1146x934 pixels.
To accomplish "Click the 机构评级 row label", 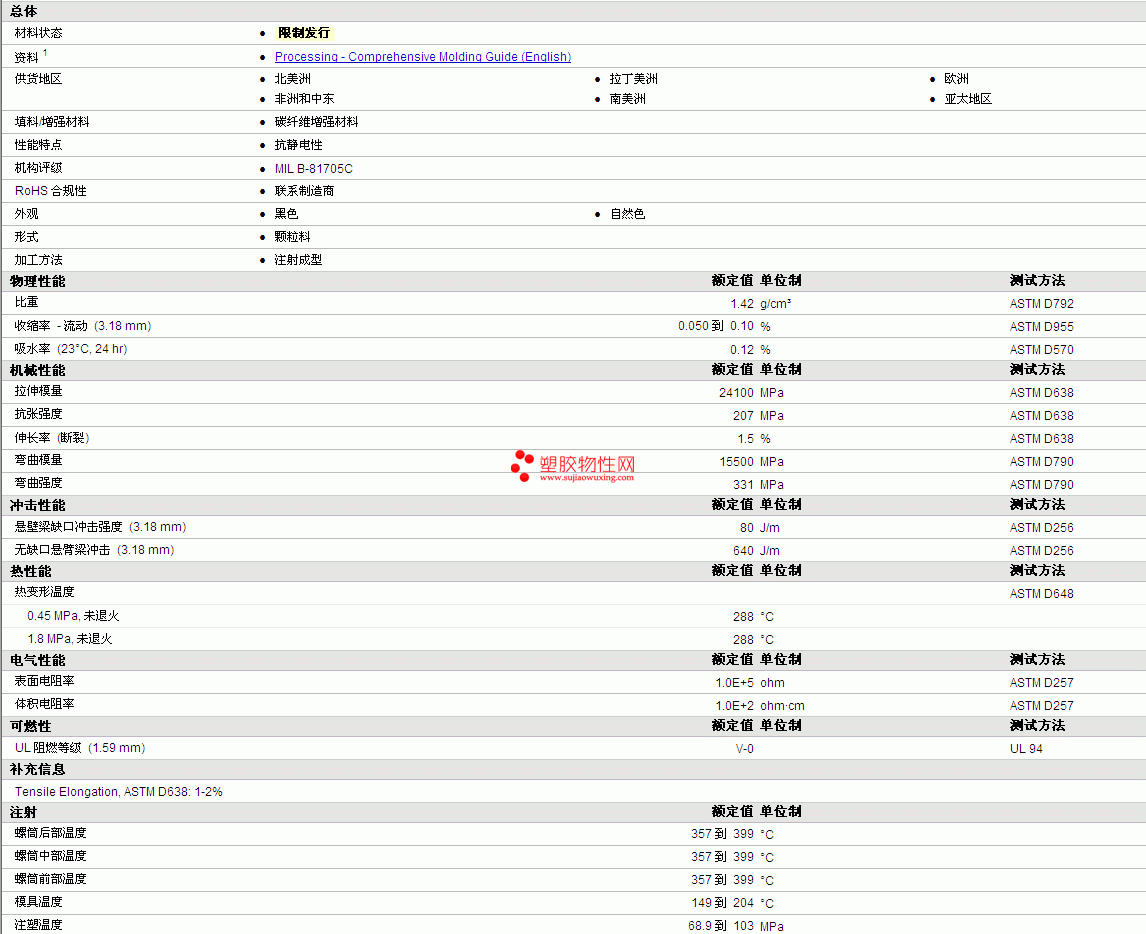I will click(39, 167).
